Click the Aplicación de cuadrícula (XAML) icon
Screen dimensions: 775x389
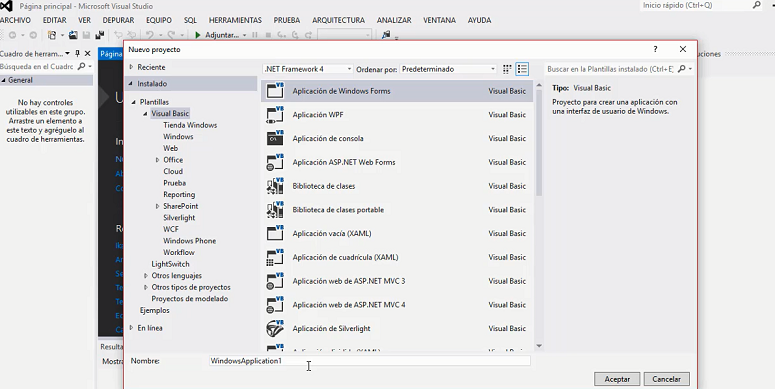click(275, 257)
